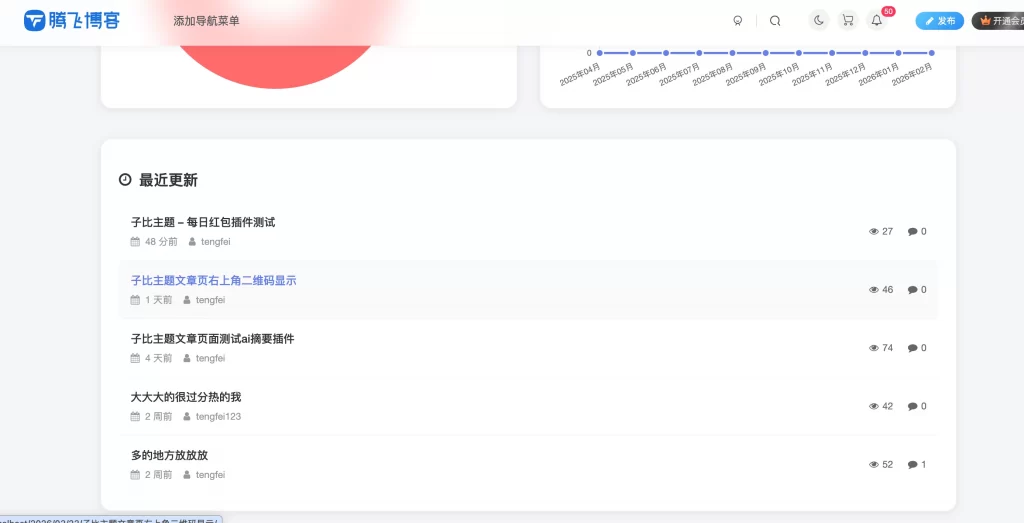The width and height of the screenshot is (1024, 523).
Task: Click comment bubble icon on 二维码显示 row
Action: tap(913, 290)
